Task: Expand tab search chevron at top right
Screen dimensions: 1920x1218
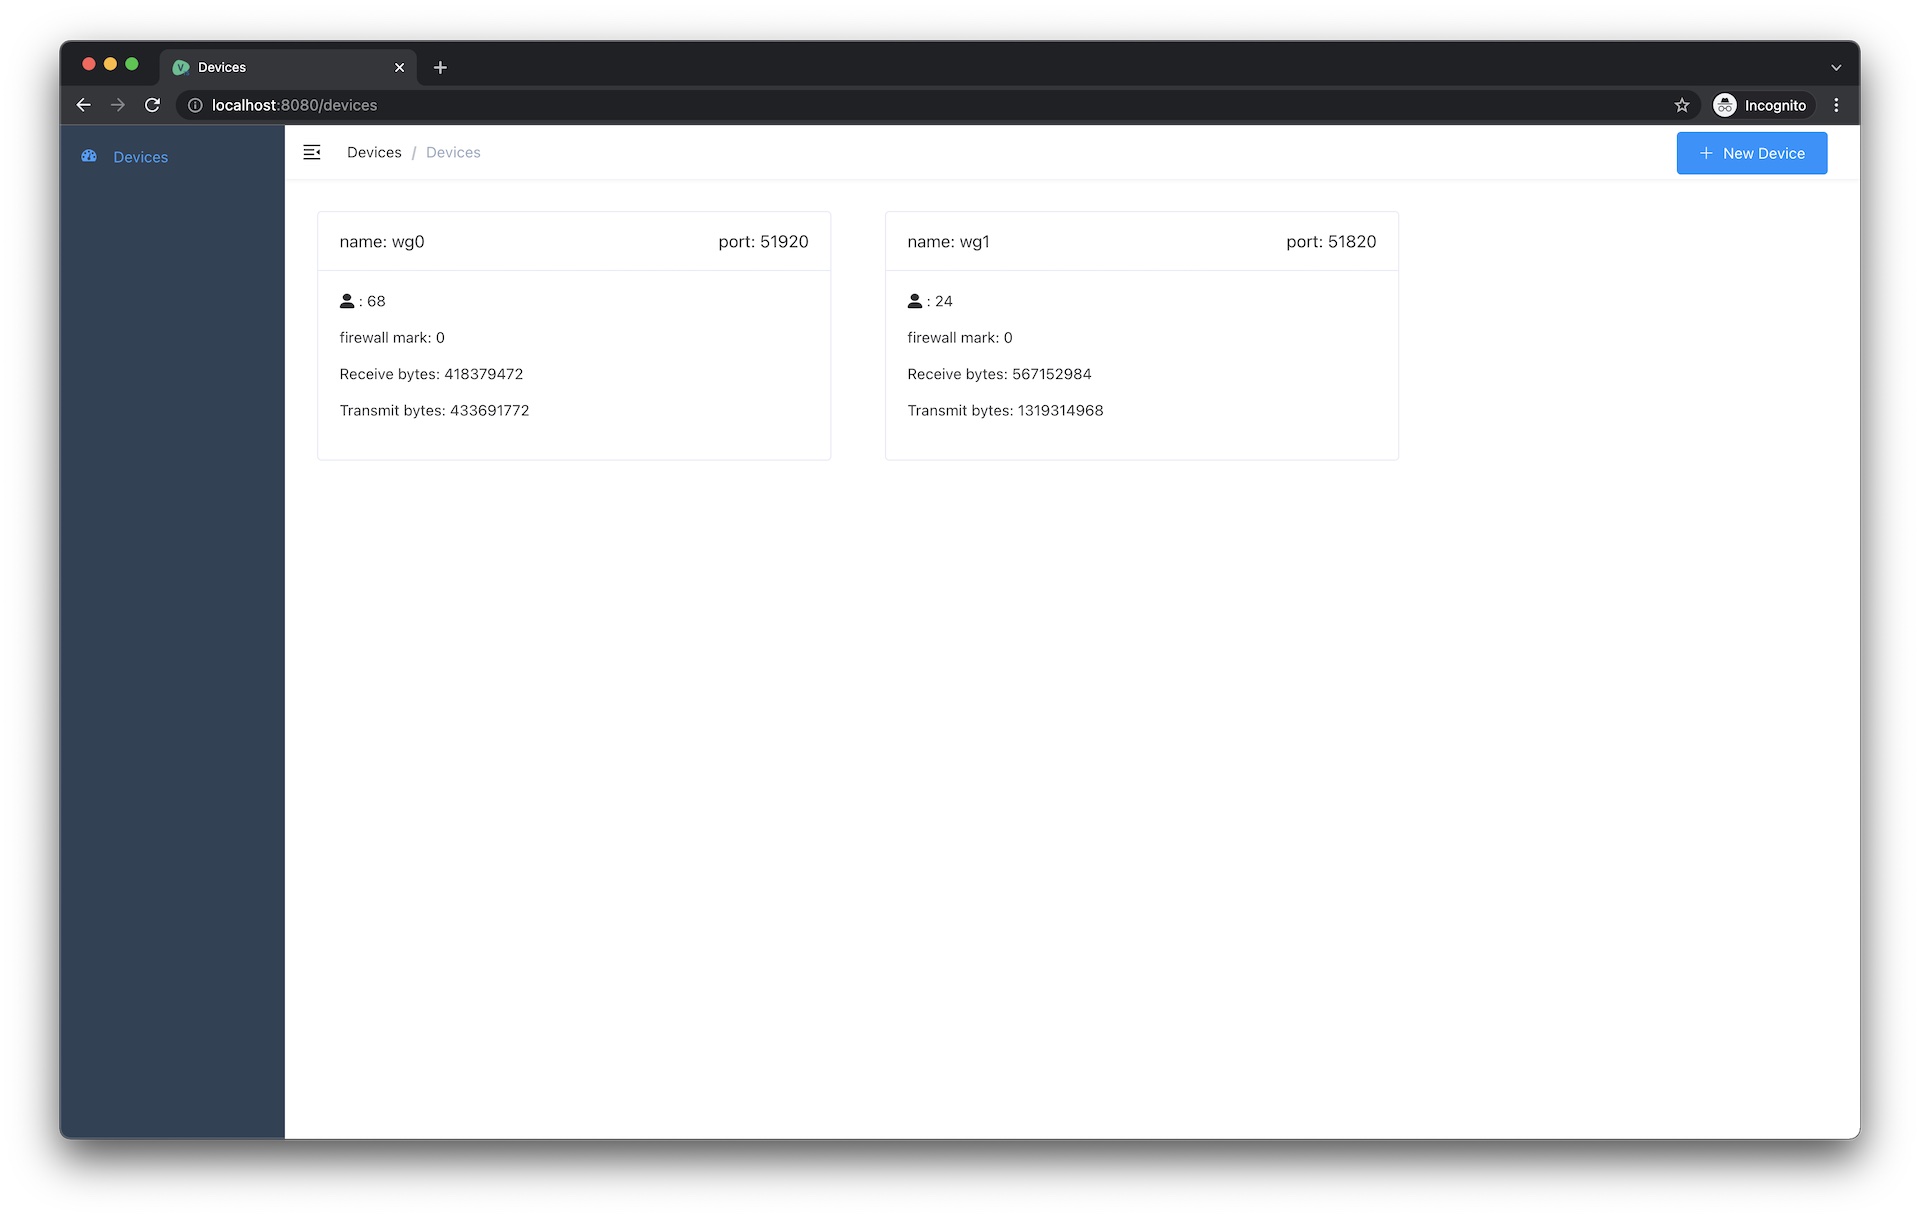Action: point(1836,67)
